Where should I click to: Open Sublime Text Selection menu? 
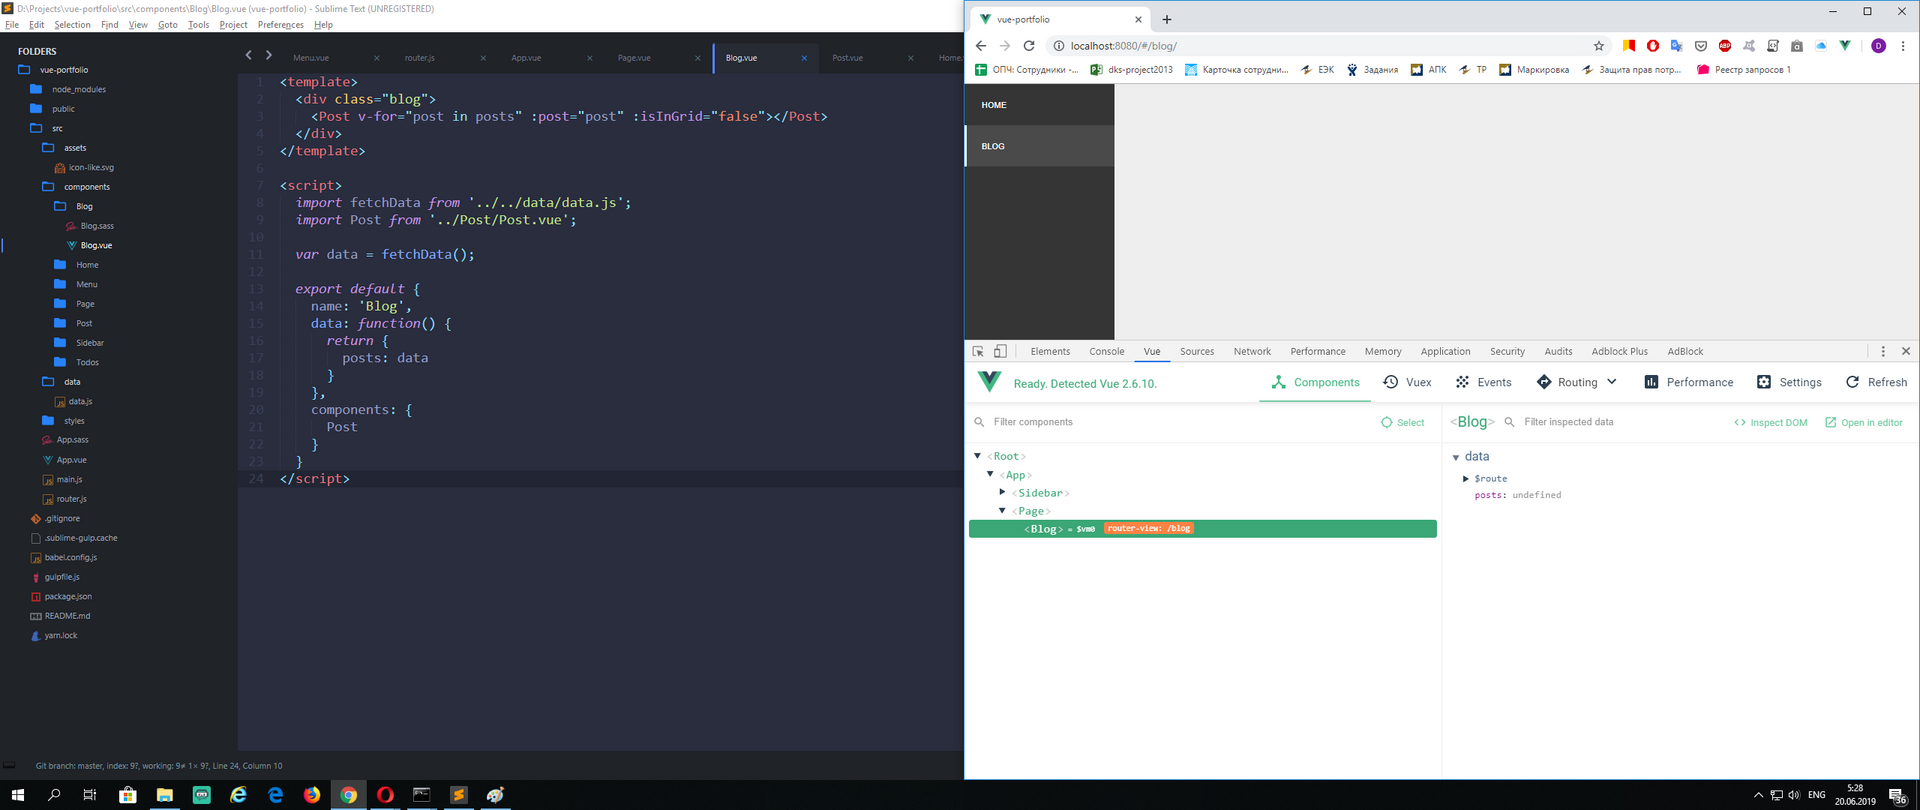point(72,25)
